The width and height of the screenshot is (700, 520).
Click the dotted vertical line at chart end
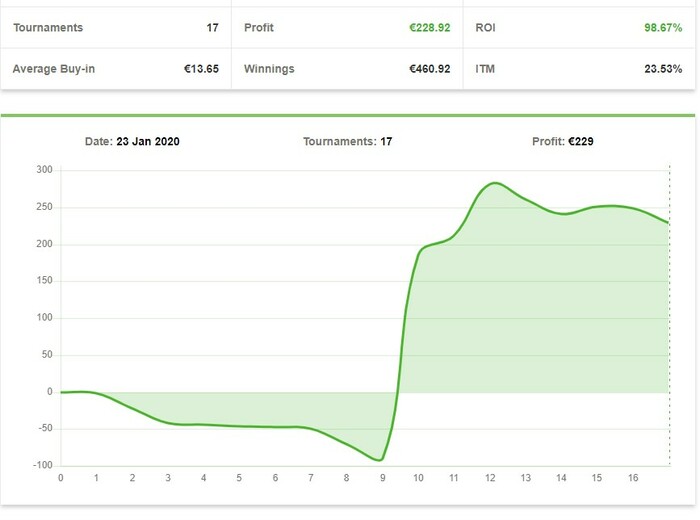click(669, 316)
